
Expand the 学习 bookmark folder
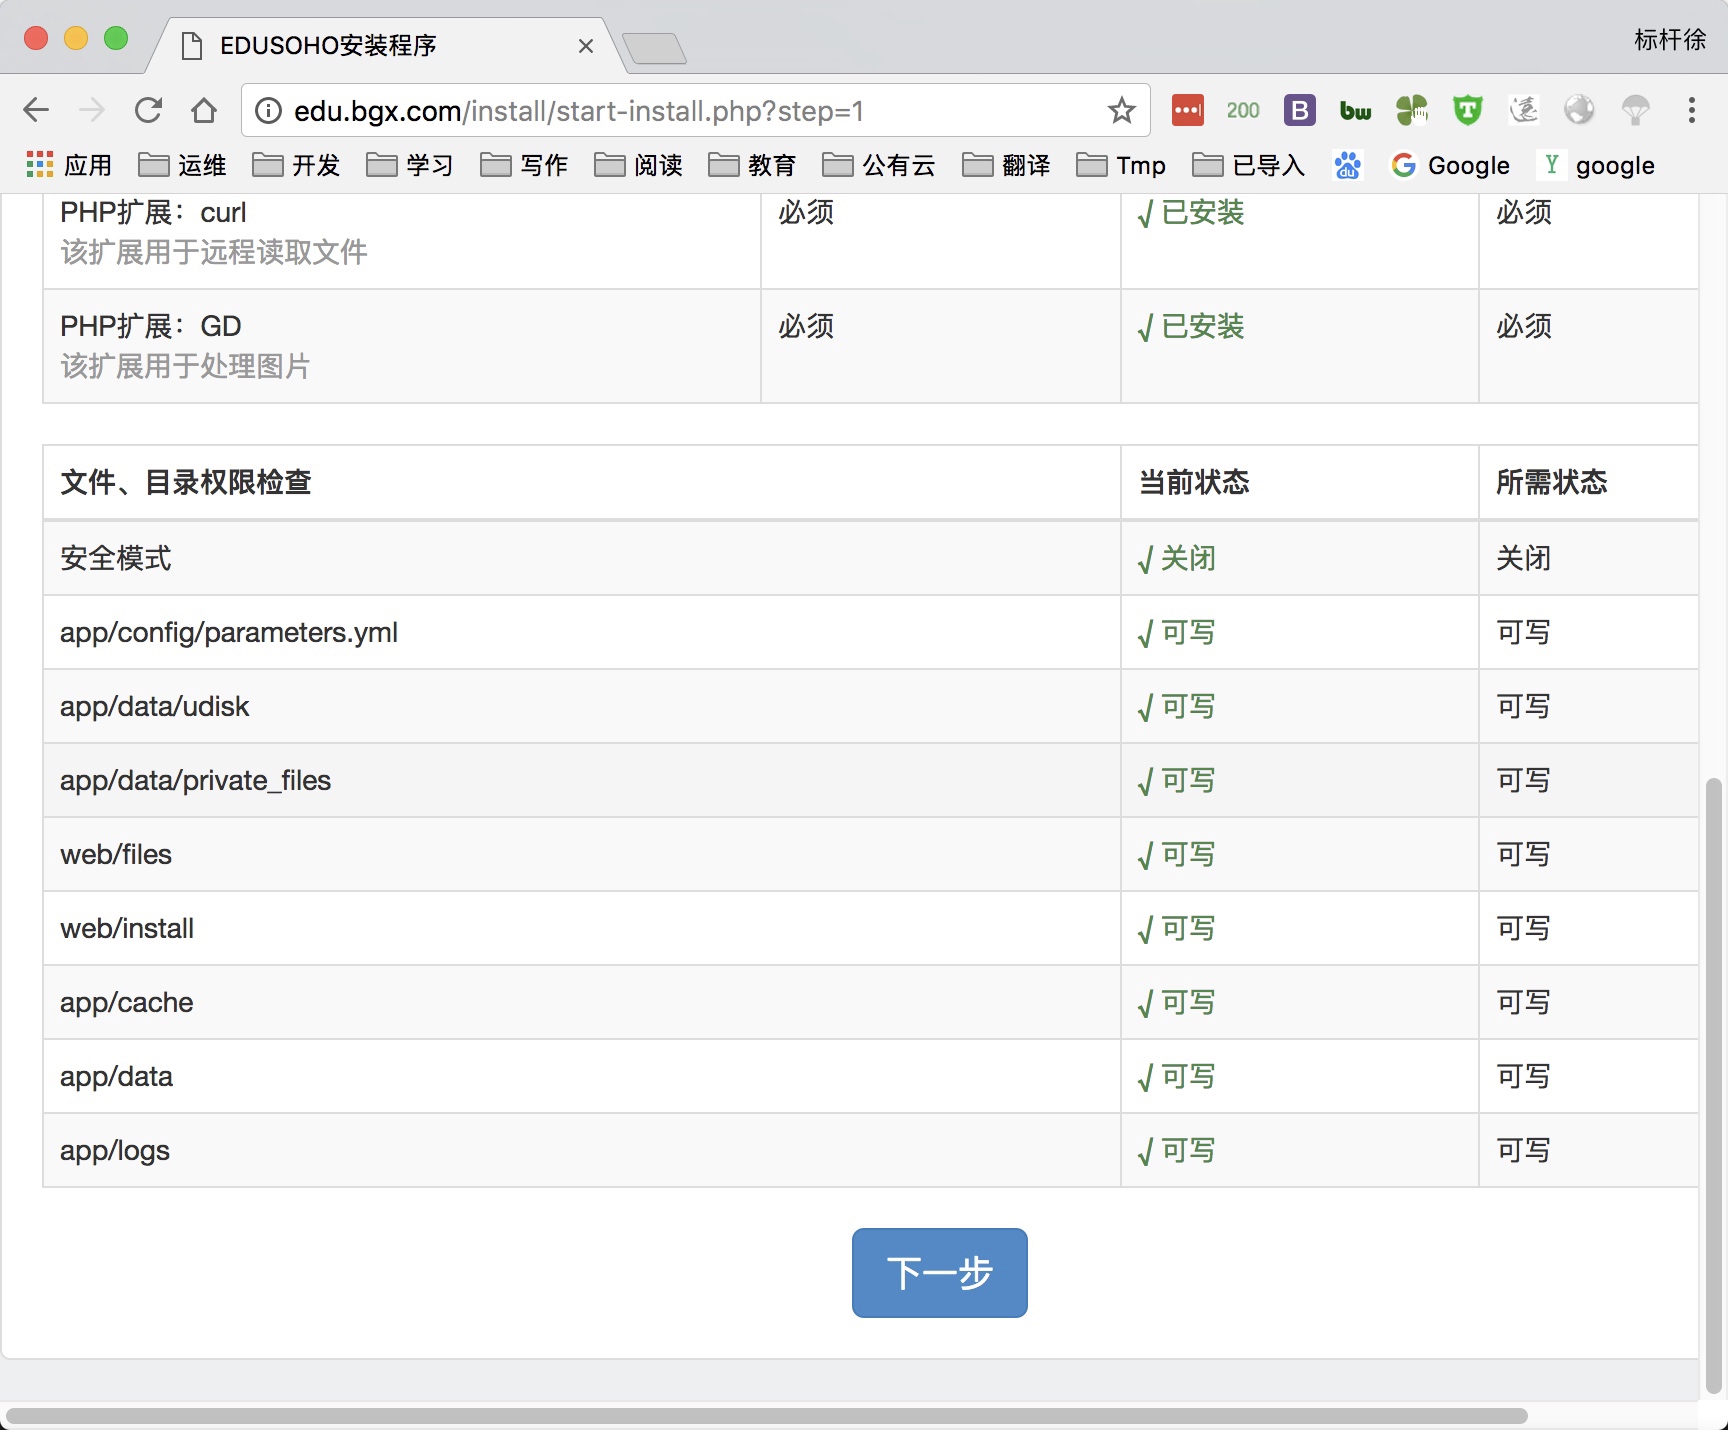click(410, 165)
